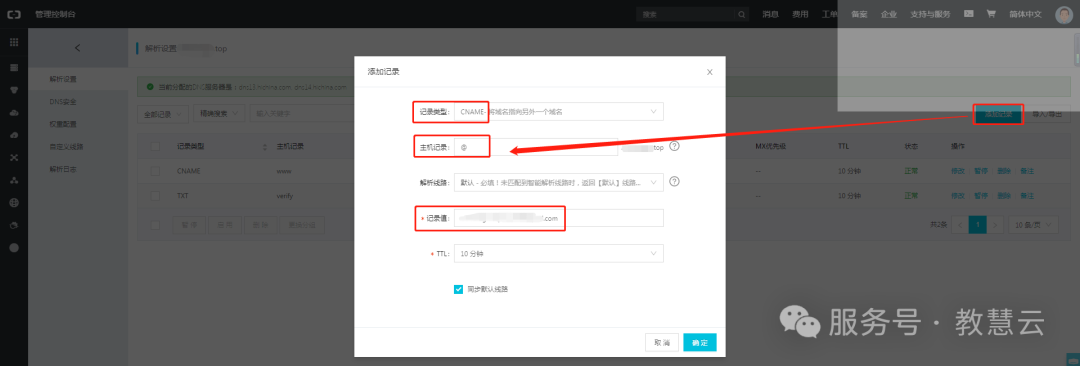Click the 确定 confirm button
This screenshot has width=1080, height=366.
click(x=700, y=342)
